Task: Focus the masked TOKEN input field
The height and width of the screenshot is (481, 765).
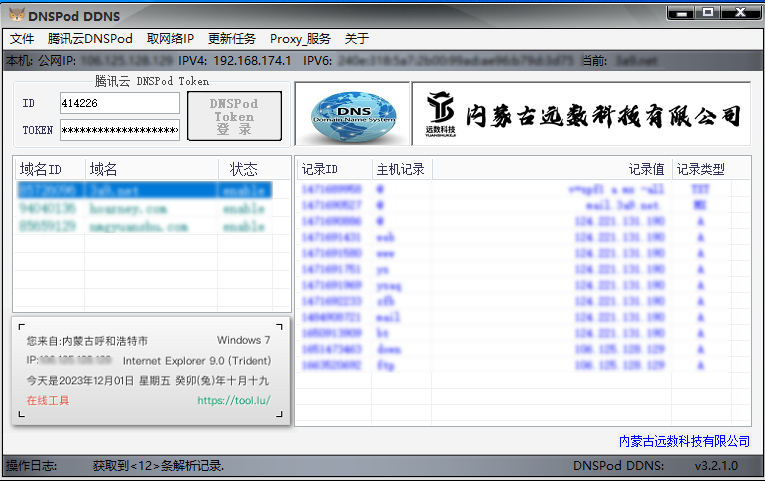Action: [120, 130]
